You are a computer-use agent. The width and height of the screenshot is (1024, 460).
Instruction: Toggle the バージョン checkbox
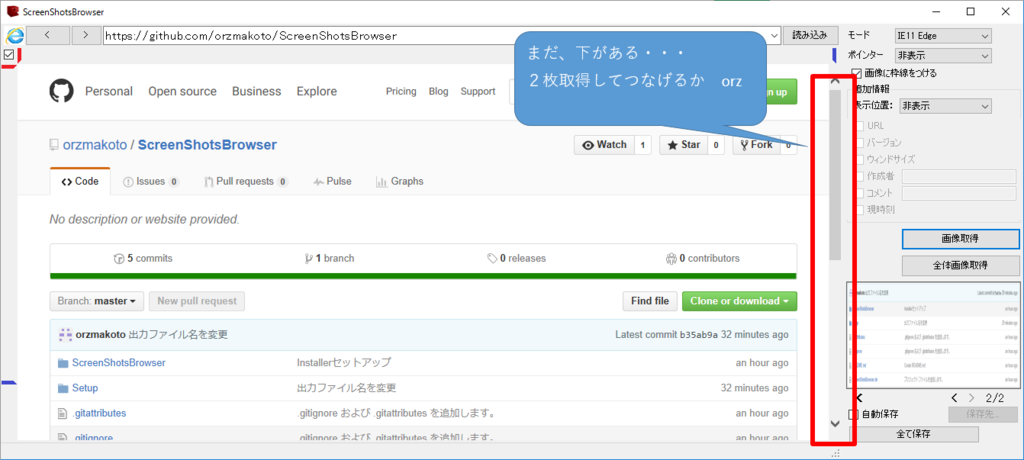click(x=859, y=142)
